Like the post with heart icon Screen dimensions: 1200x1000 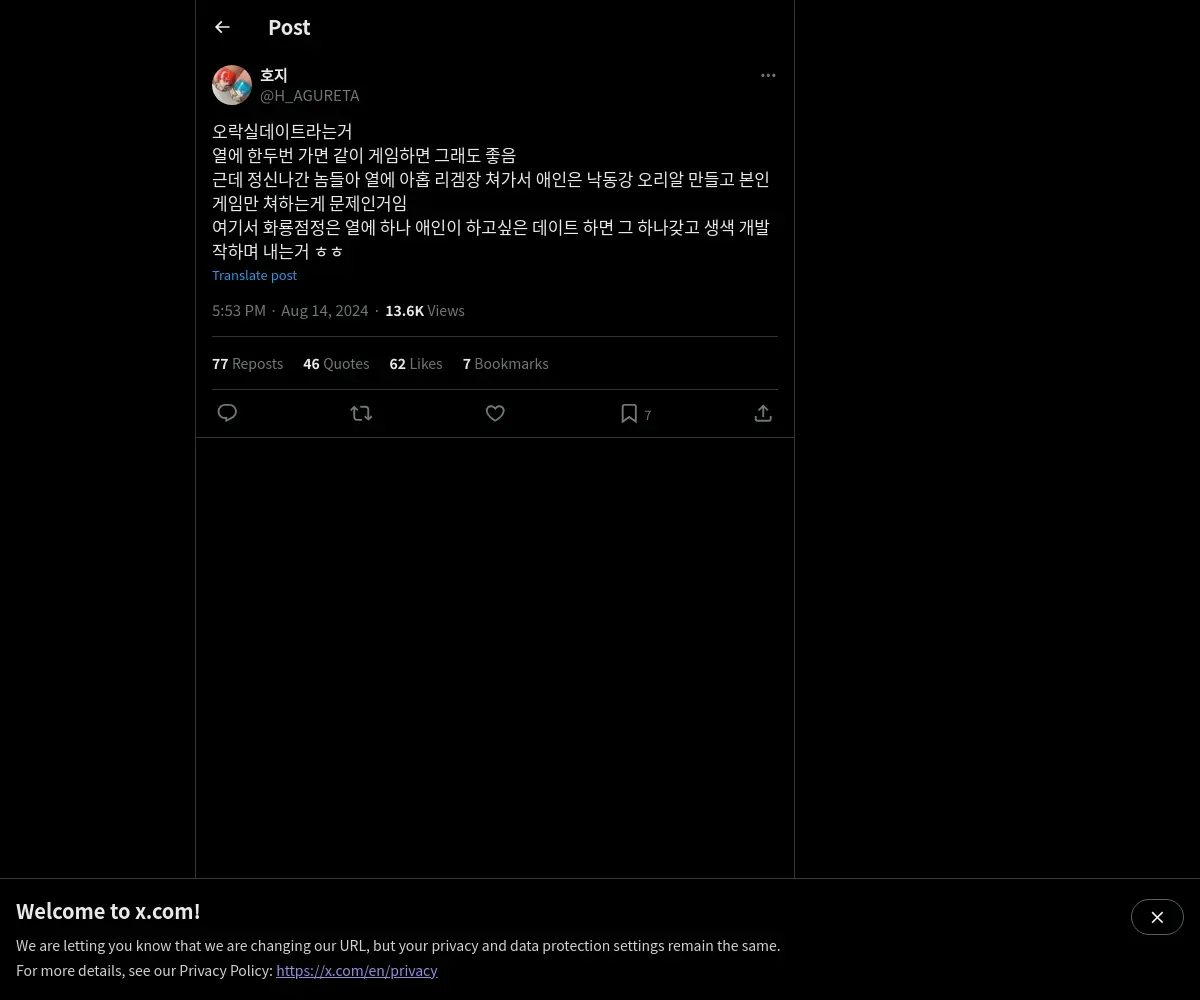click(495, 413)
